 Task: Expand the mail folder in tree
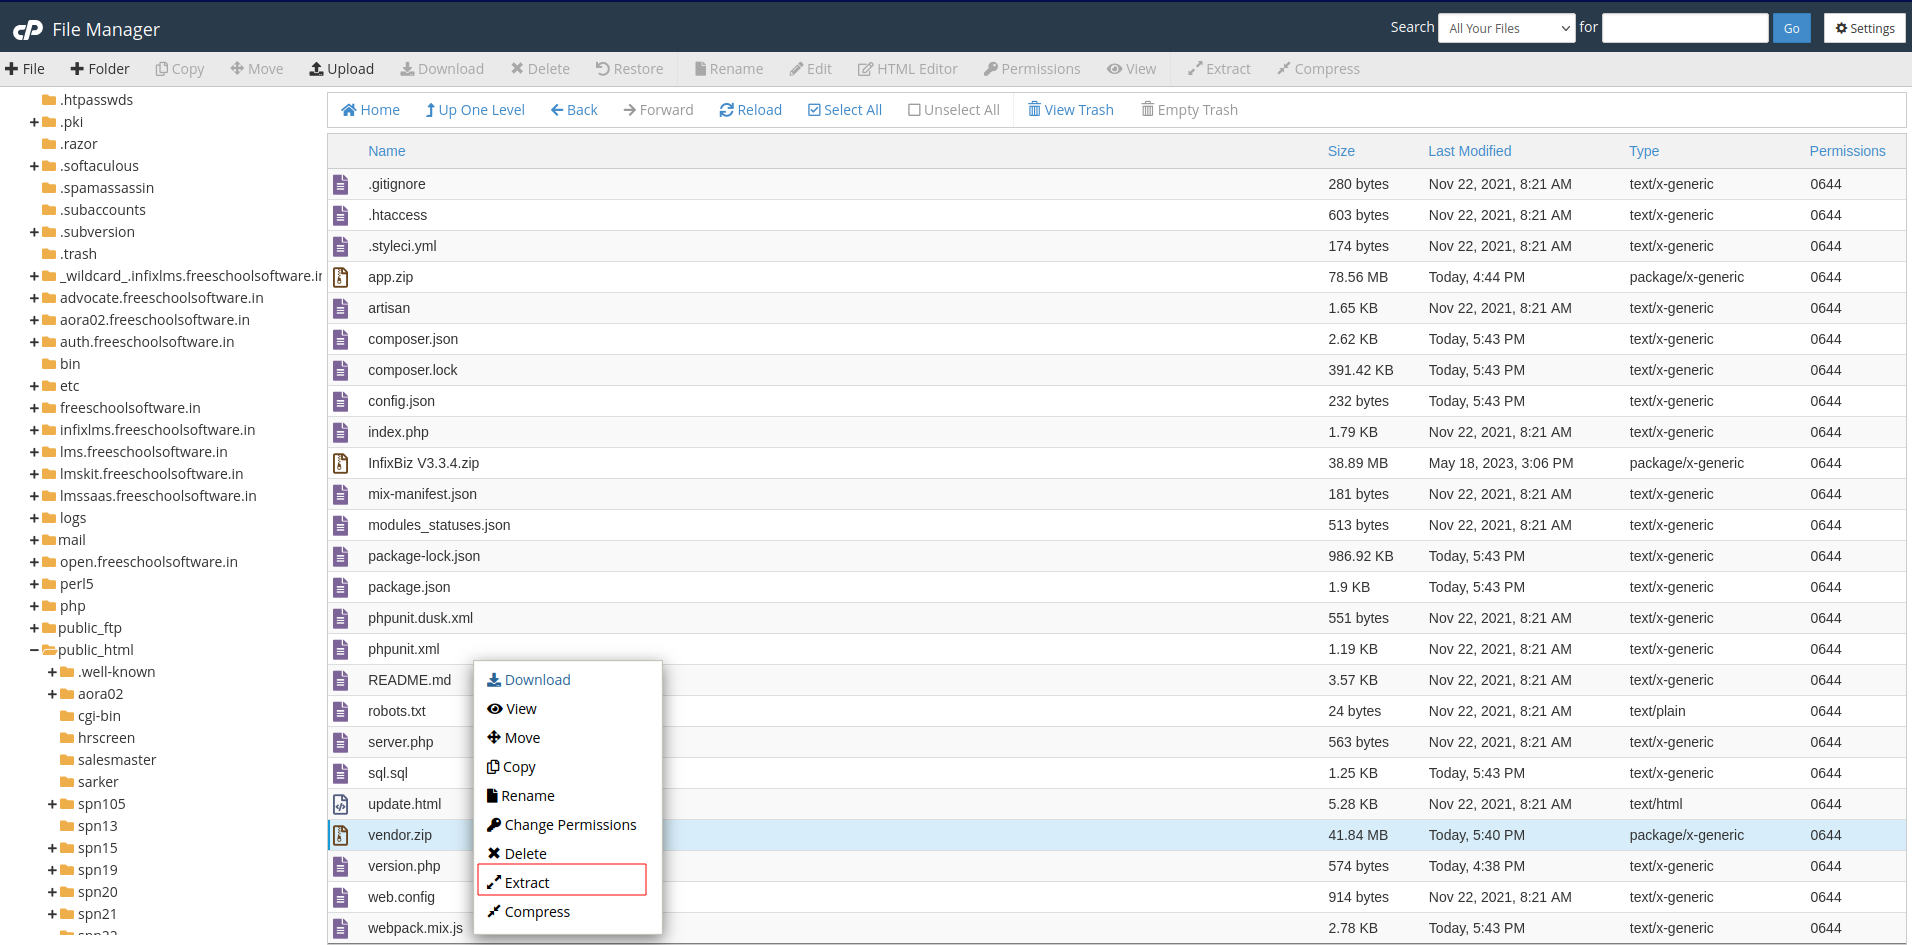[35, 540]
